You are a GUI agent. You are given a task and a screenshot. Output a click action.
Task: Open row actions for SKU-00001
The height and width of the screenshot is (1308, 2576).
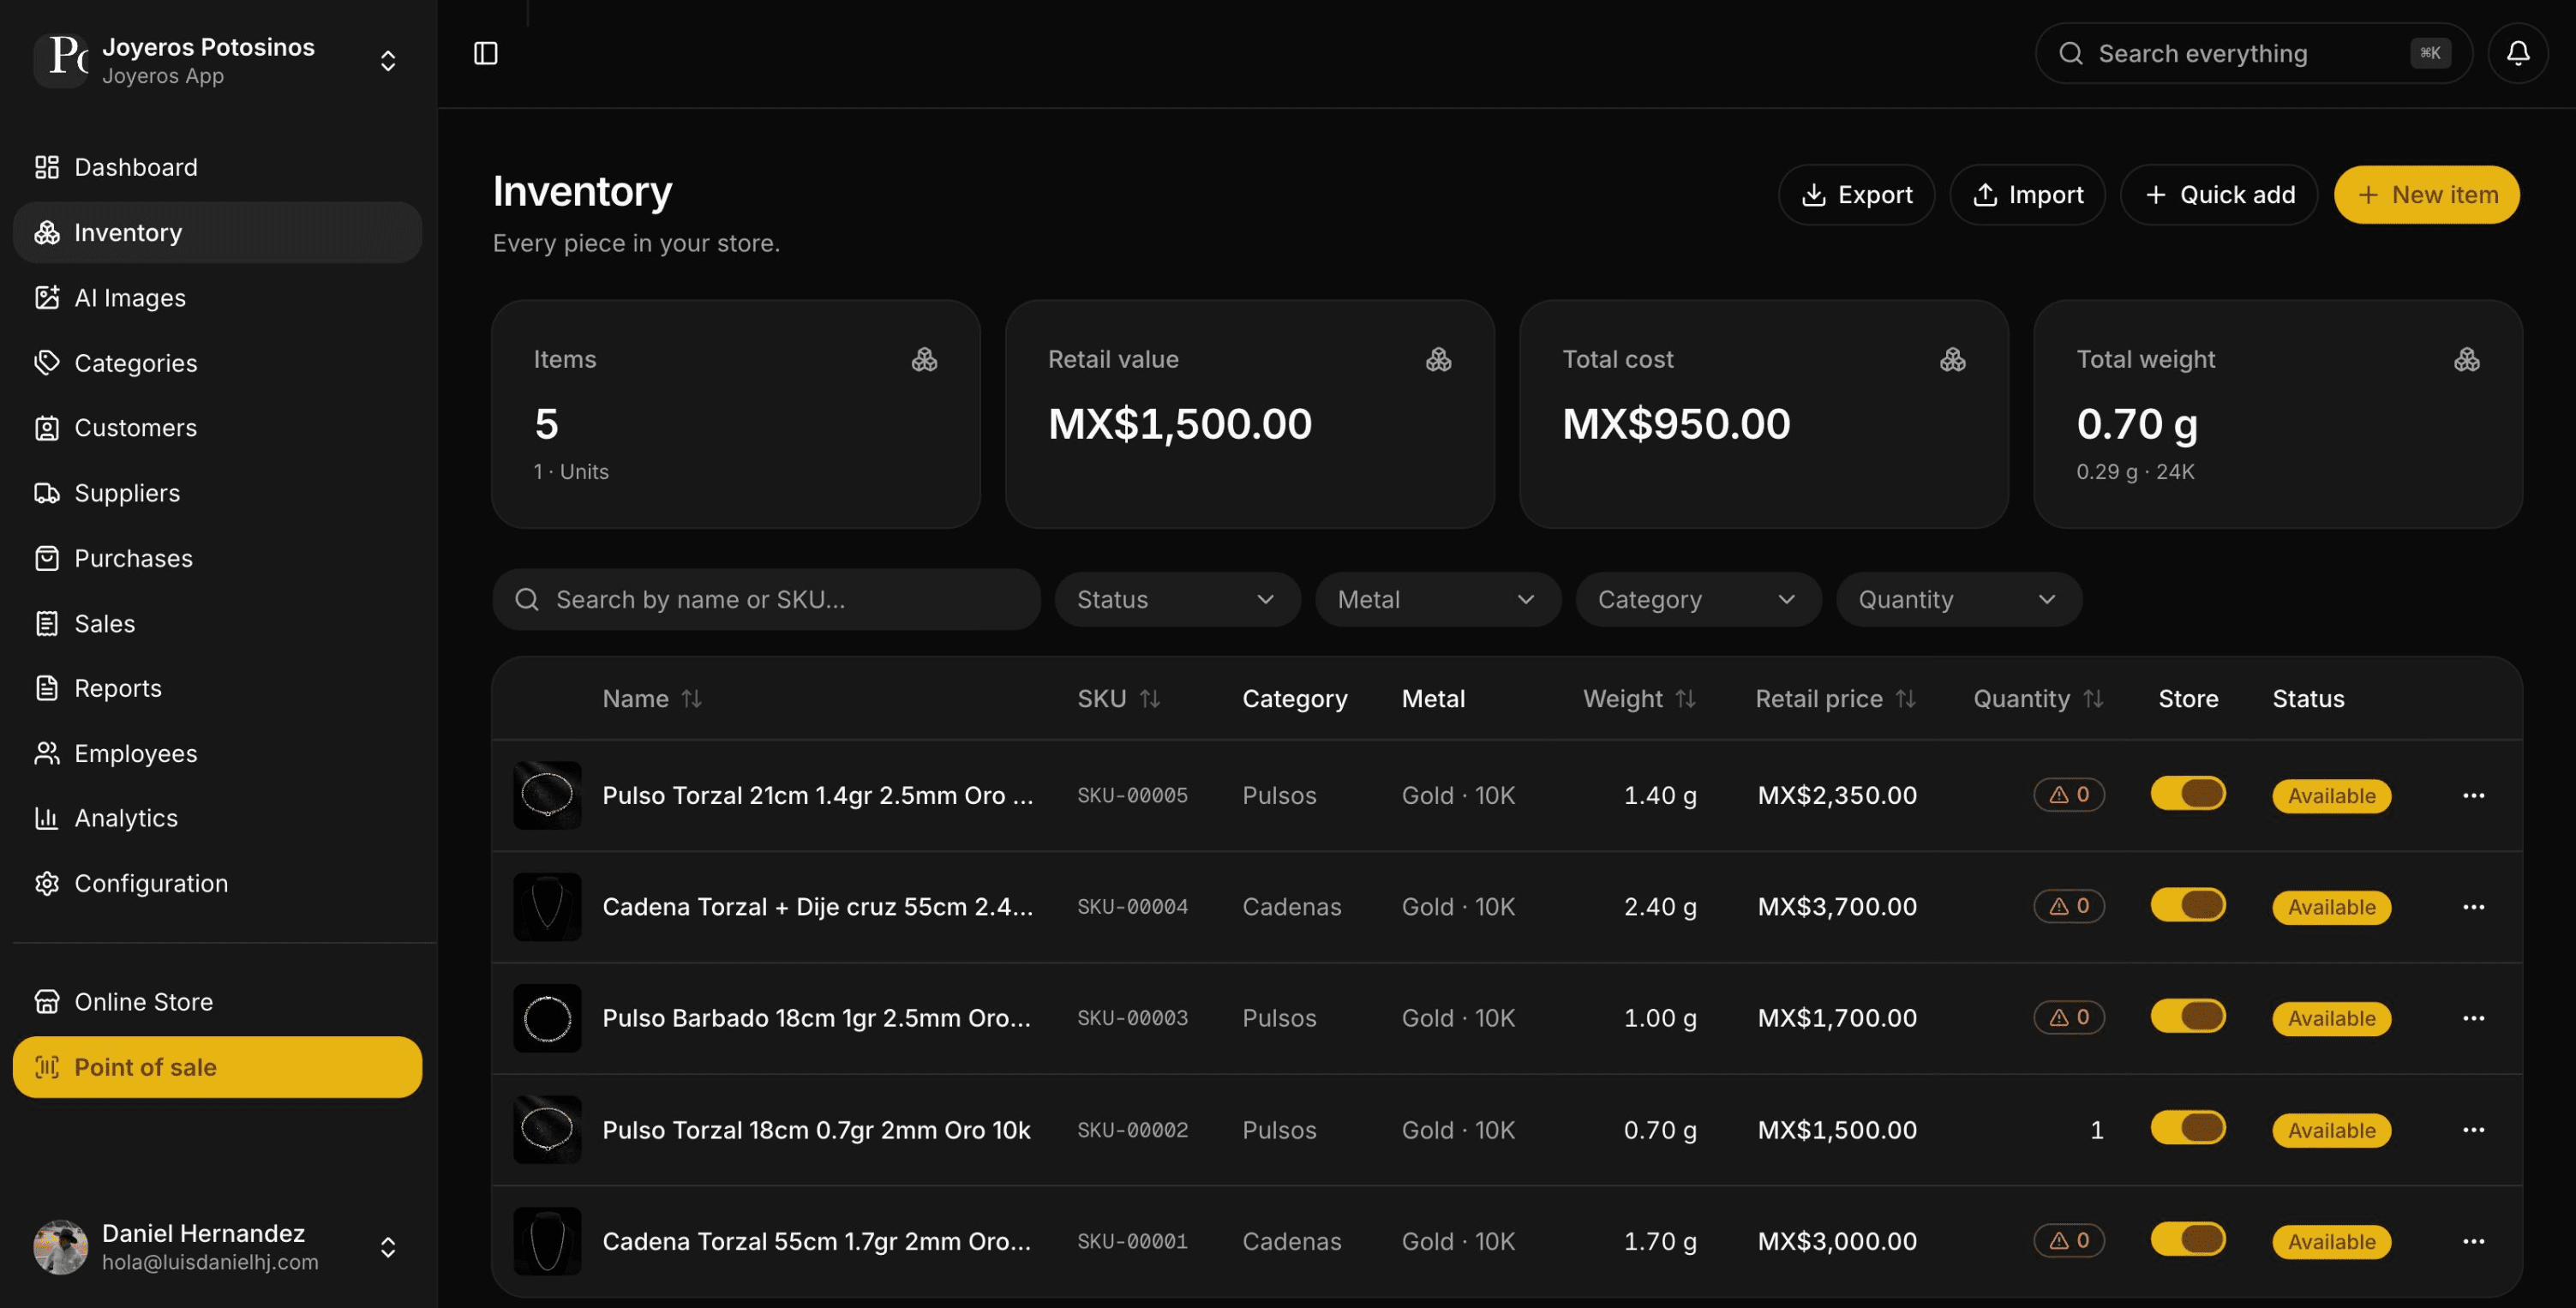pos(2473,1241)
